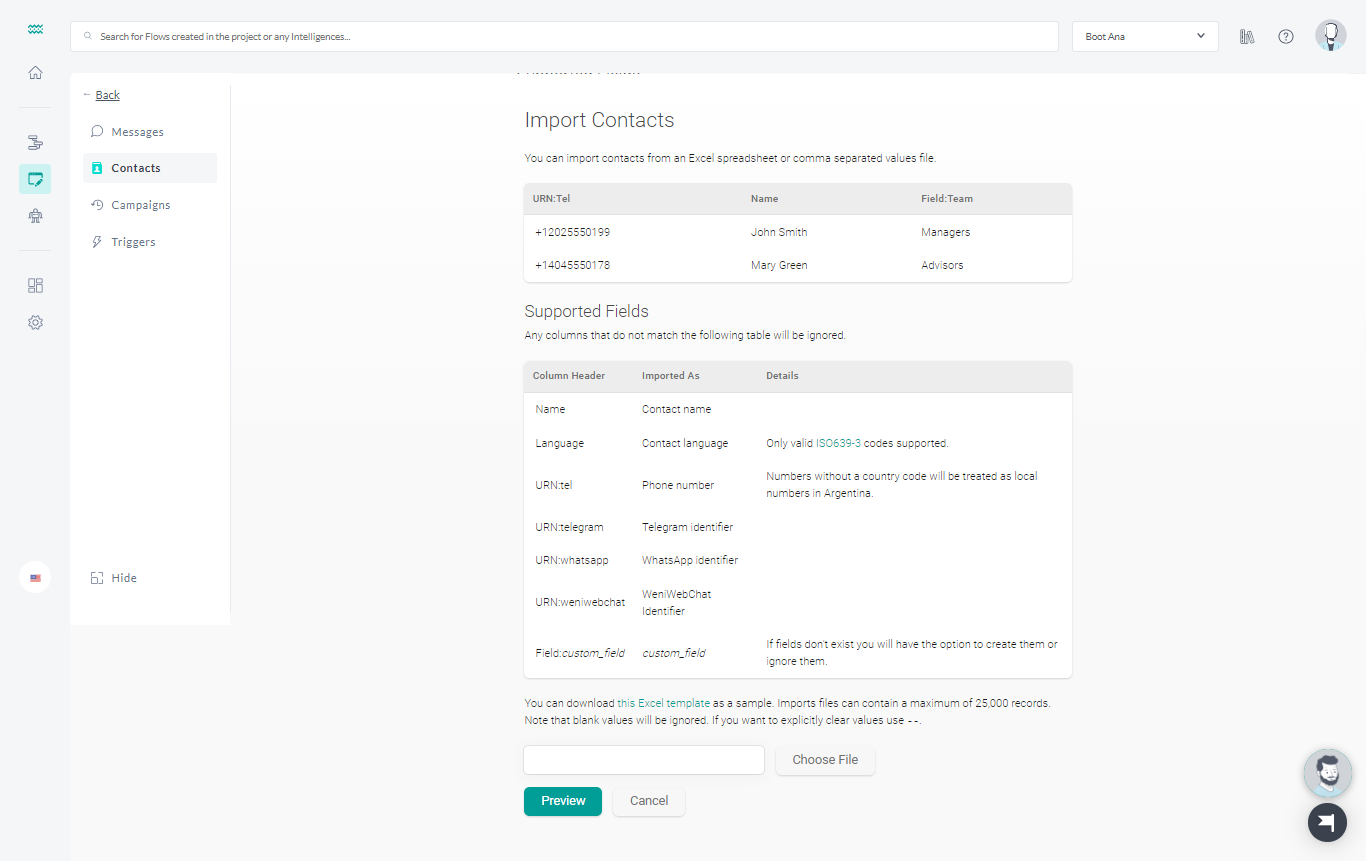The image size is (1367, 861).
Task: Open the library books icon in header
Action: [1246, 37]
